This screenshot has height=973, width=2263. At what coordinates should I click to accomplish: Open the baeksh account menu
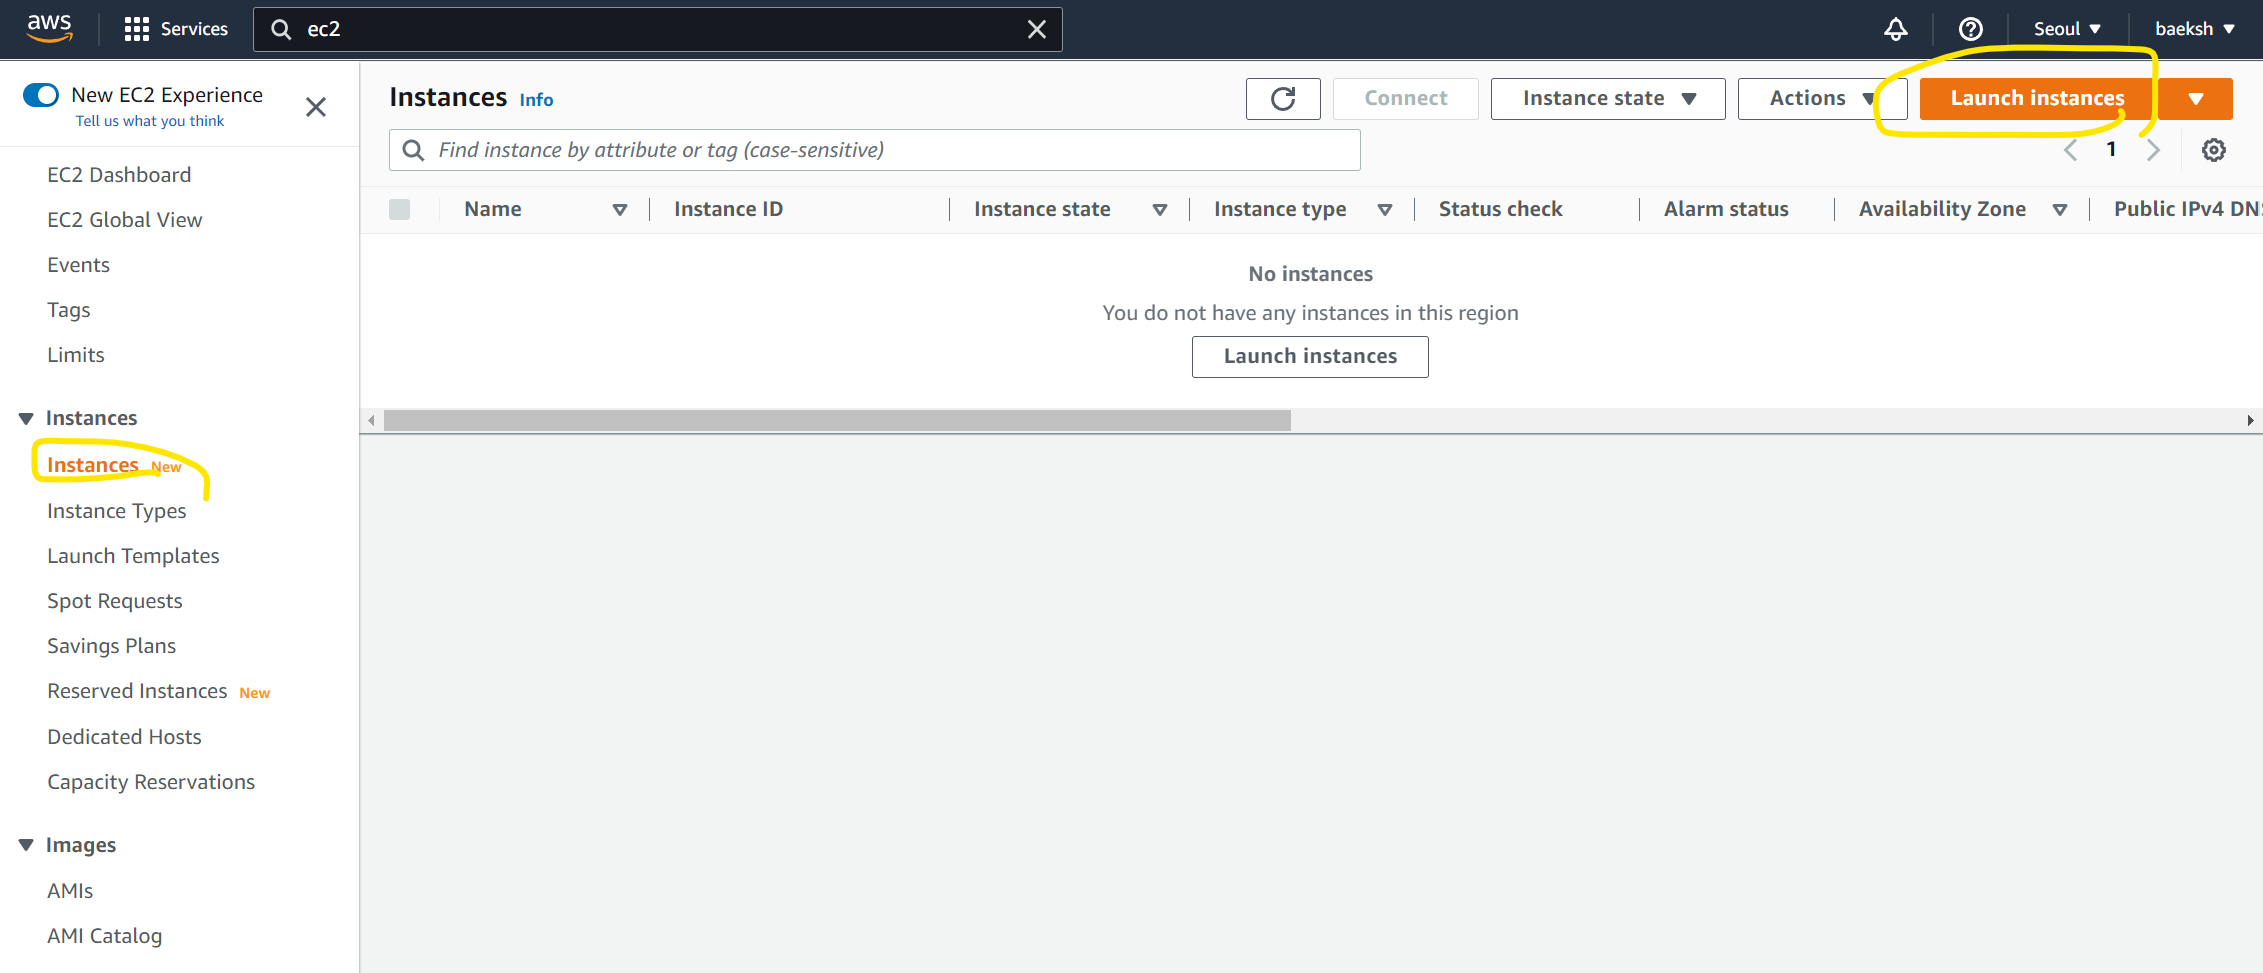(2194, 29)
